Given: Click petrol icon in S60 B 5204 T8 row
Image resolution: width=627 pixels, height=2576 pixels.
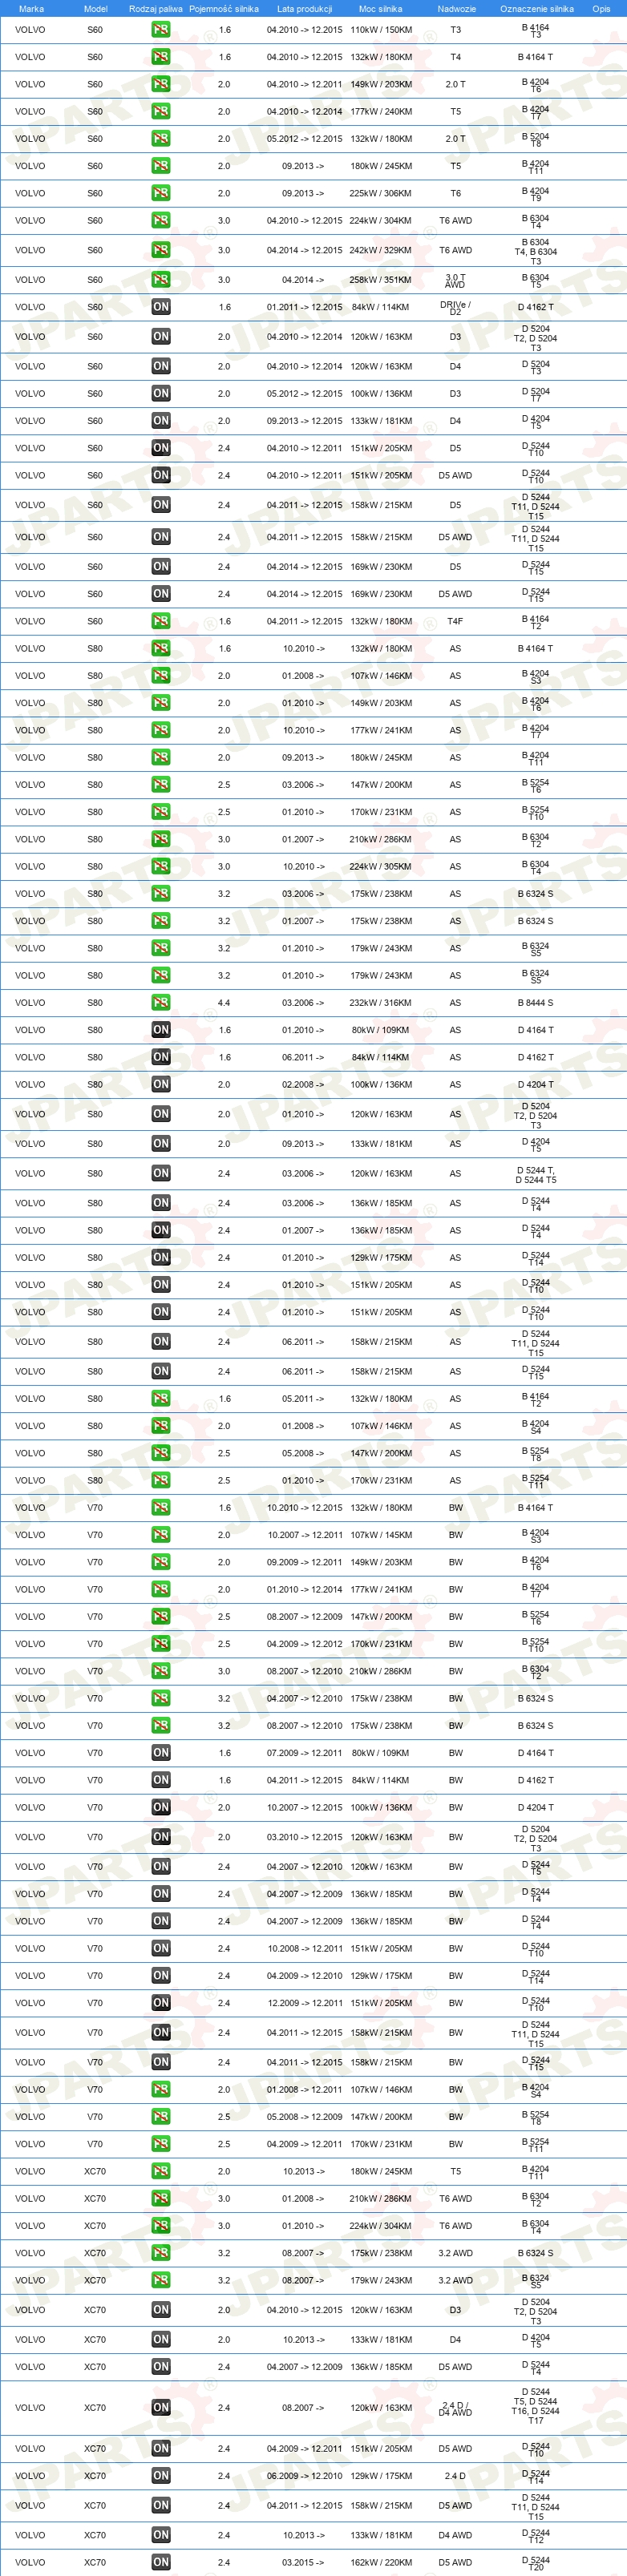Looking at the screenshot, I should coord(160,139).
